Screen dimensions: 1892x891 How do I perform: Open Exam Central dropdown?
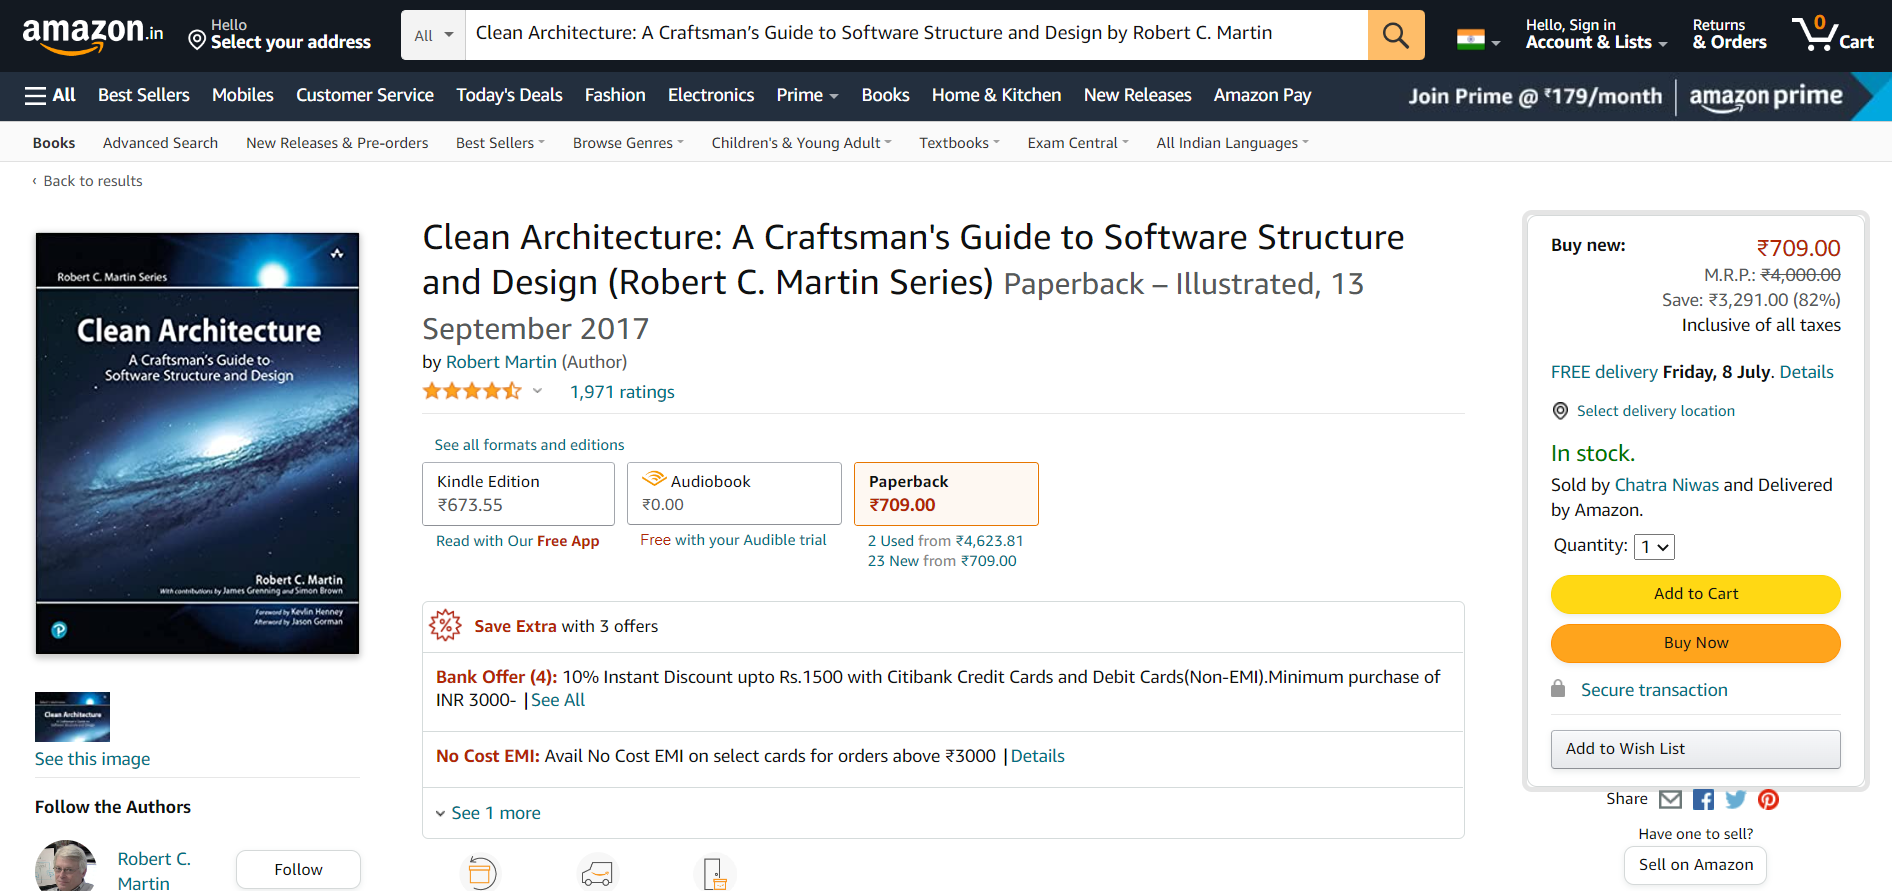pos(1078,143)
